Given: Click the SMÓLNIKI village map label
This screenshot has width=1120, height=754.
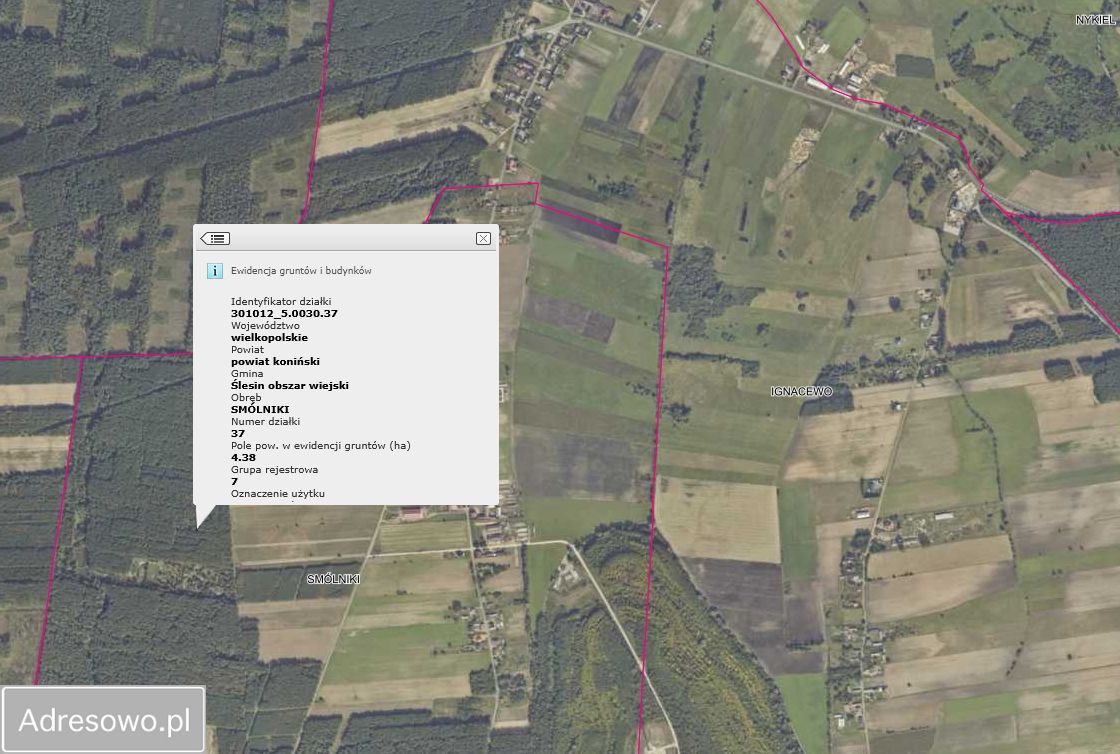Looking at the screenshot, I should coord(334,579).
